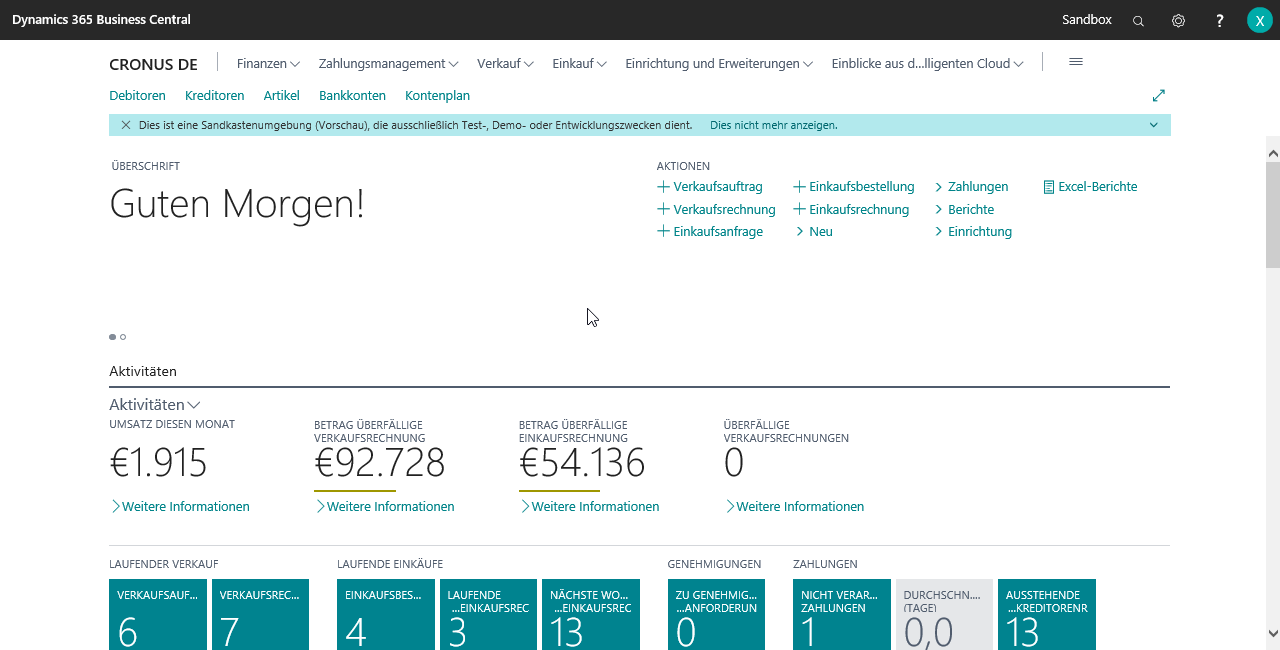This screenshot has width=1280, height=650.
Task: Collapse the Aktivitäten chevron dropdown
Action: tap(194, 405)
